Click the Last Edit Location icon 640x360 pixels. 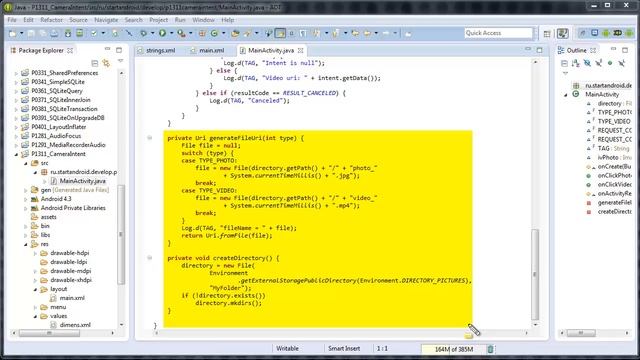[x=355, y=33]
